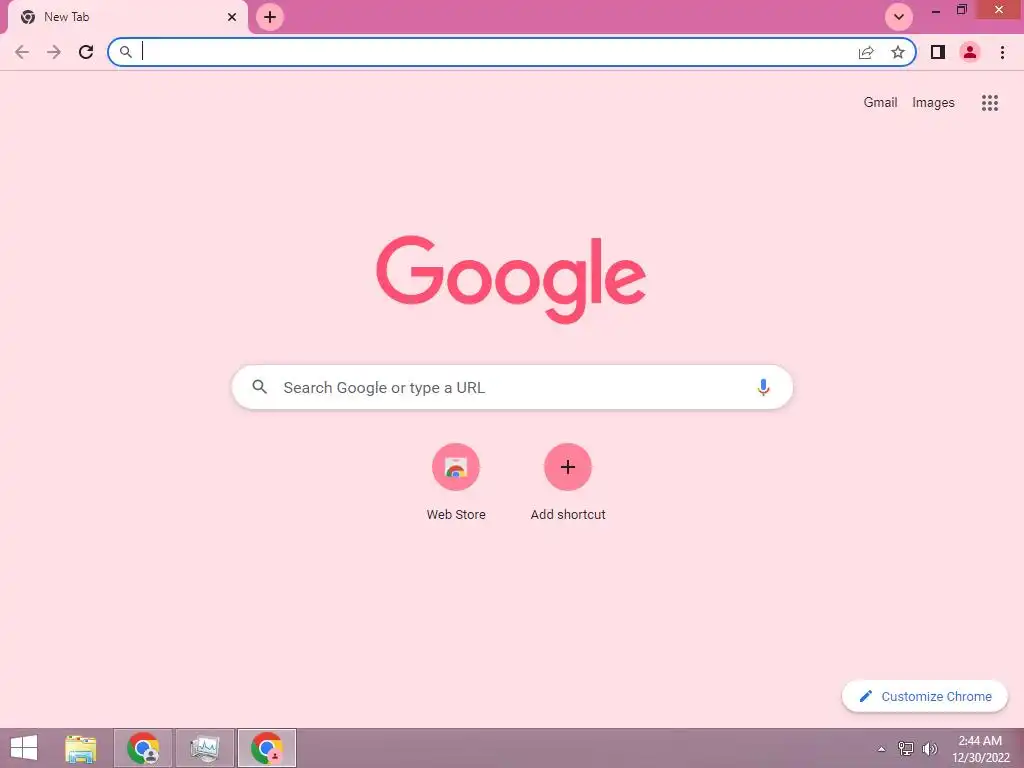Click the share page icon in address bar
1024x768 pixels.
coord(866,52)
